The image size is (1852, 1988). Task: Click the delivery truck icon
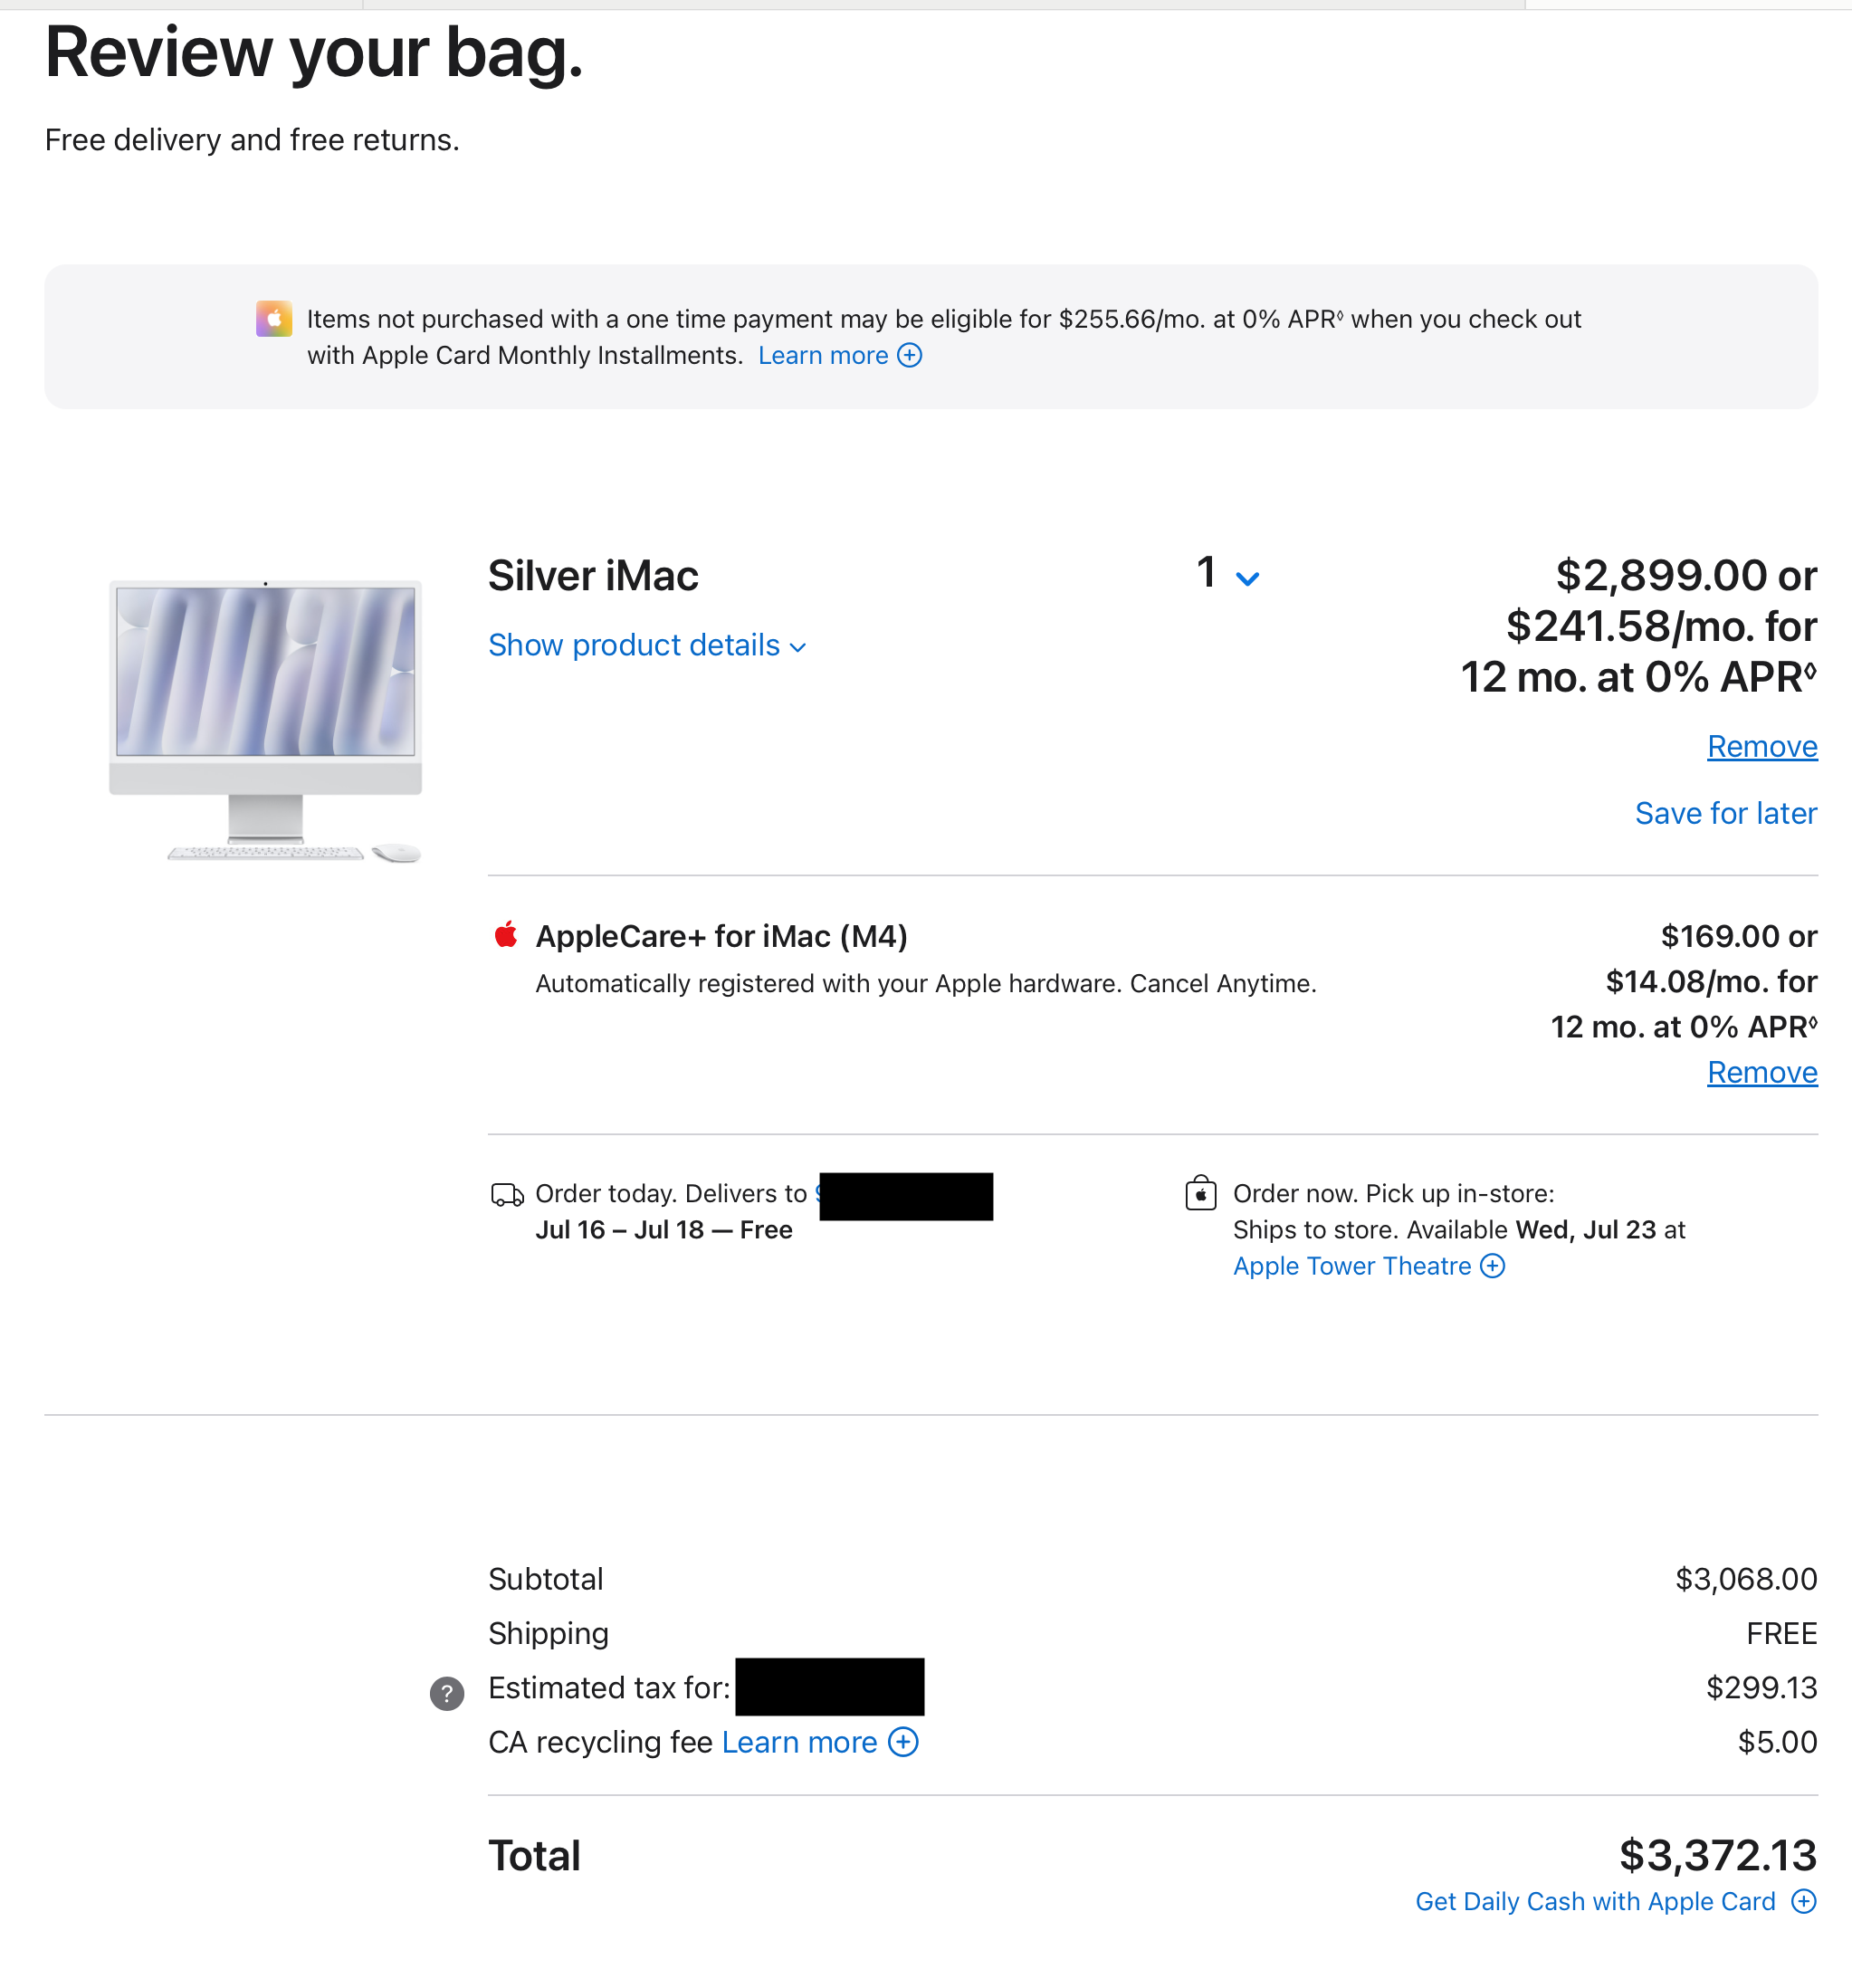507,1195
